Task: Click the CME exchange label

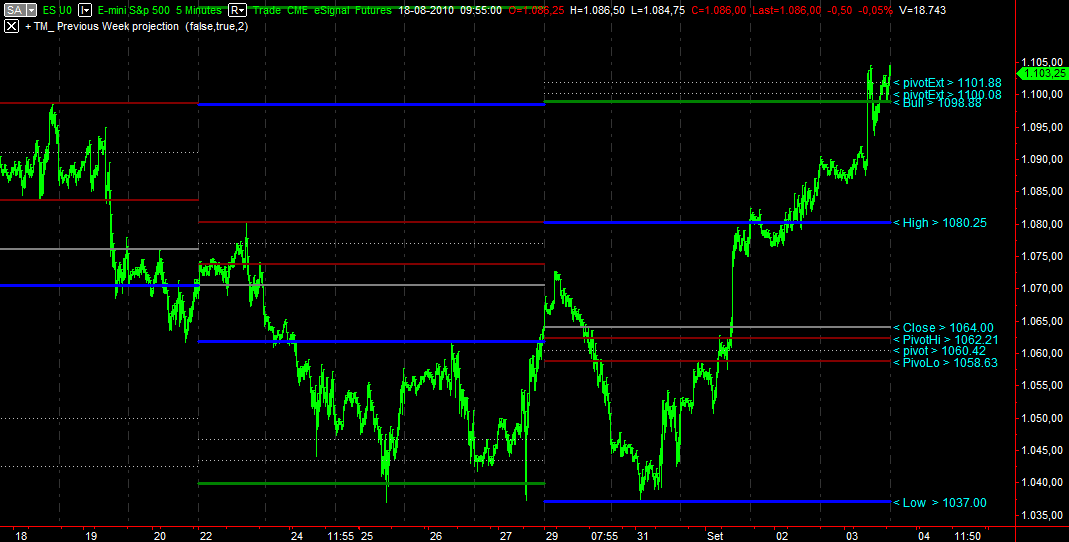Action: point(297,10)
